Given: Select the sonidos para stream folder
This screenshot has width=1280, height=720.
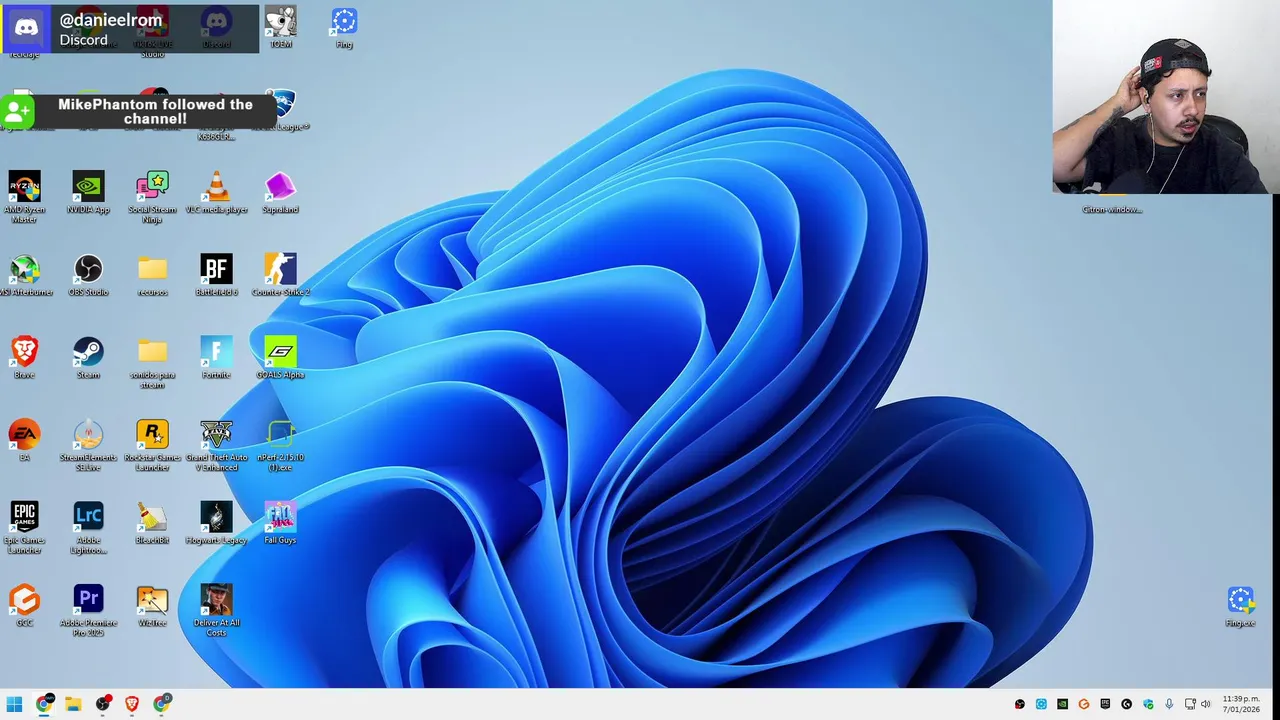Looking at the screenshot, I should click(152, 363).
